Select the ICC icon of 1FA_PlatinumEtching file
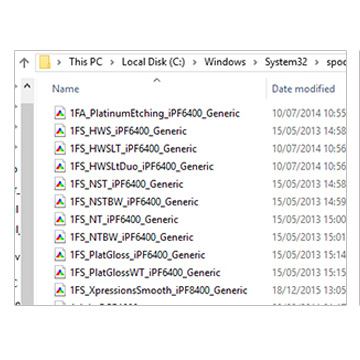360x360 pixels. (60, 113)
